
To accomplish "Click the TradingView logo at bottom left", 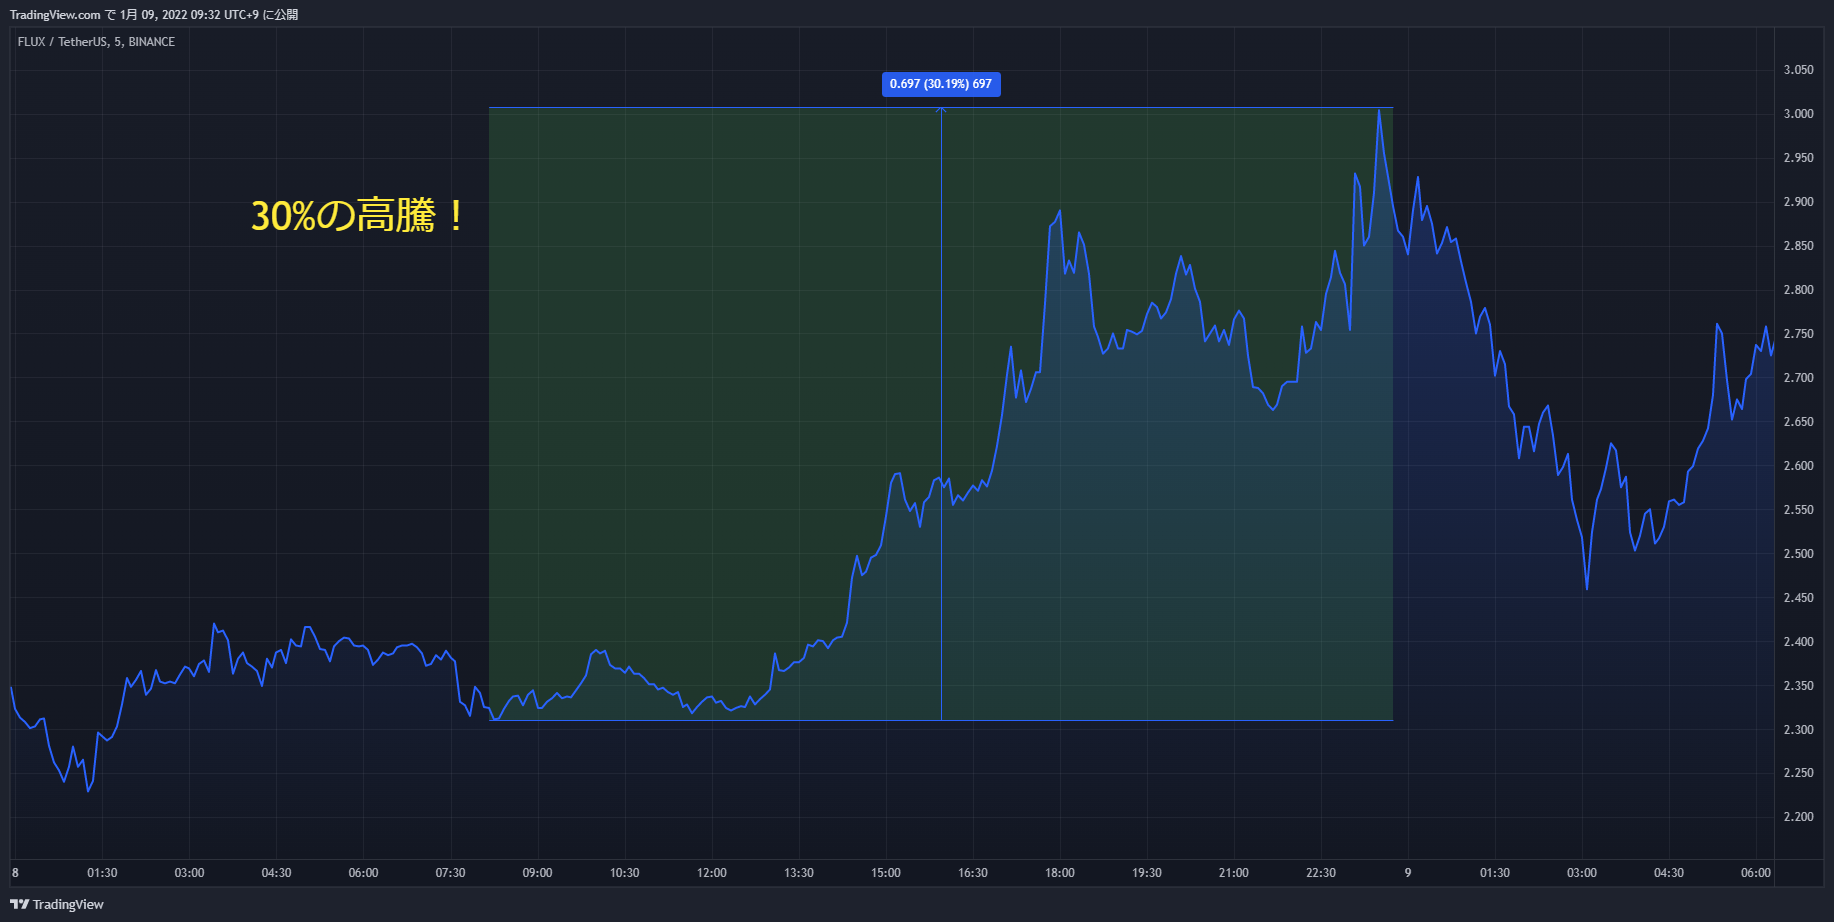I will 57,904.
